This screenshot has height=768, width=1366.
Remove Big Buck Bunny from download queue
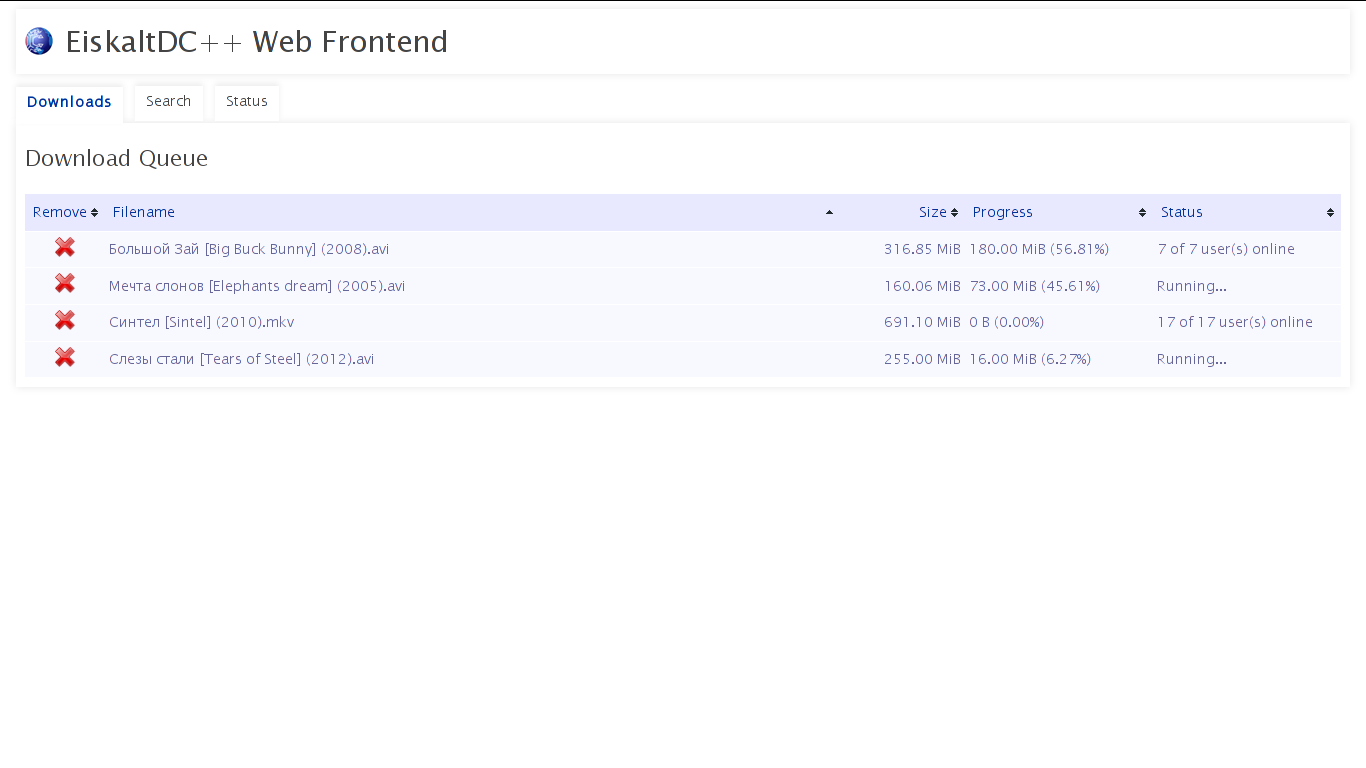[65, 247]
